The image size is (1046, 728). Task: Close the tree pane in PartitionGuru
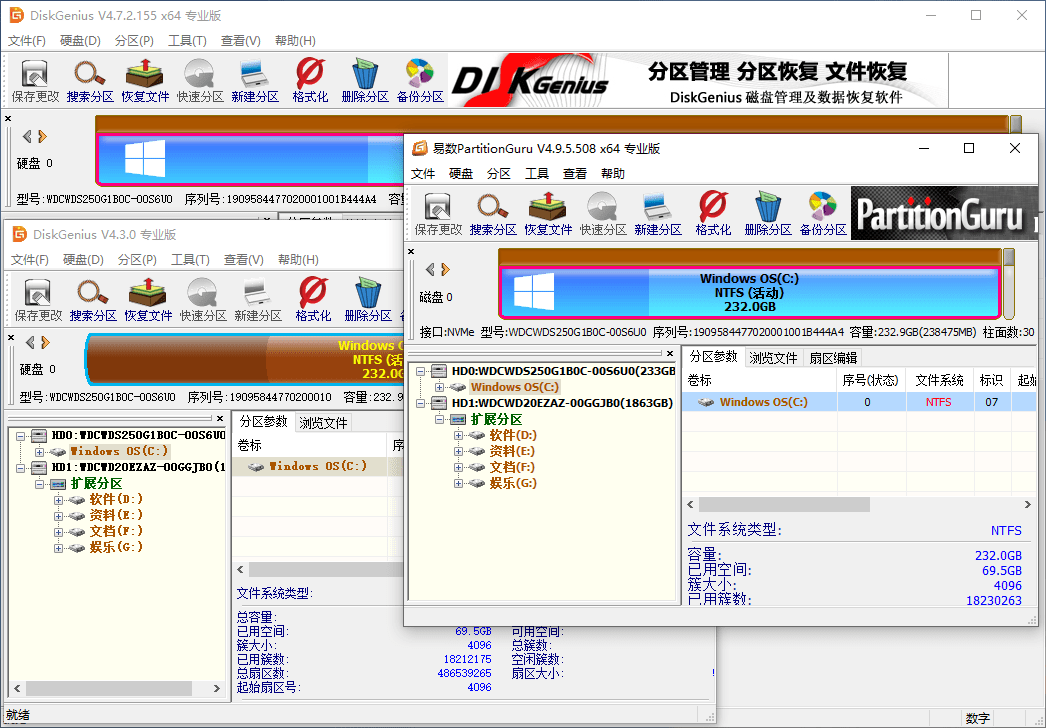pos(670,353)
